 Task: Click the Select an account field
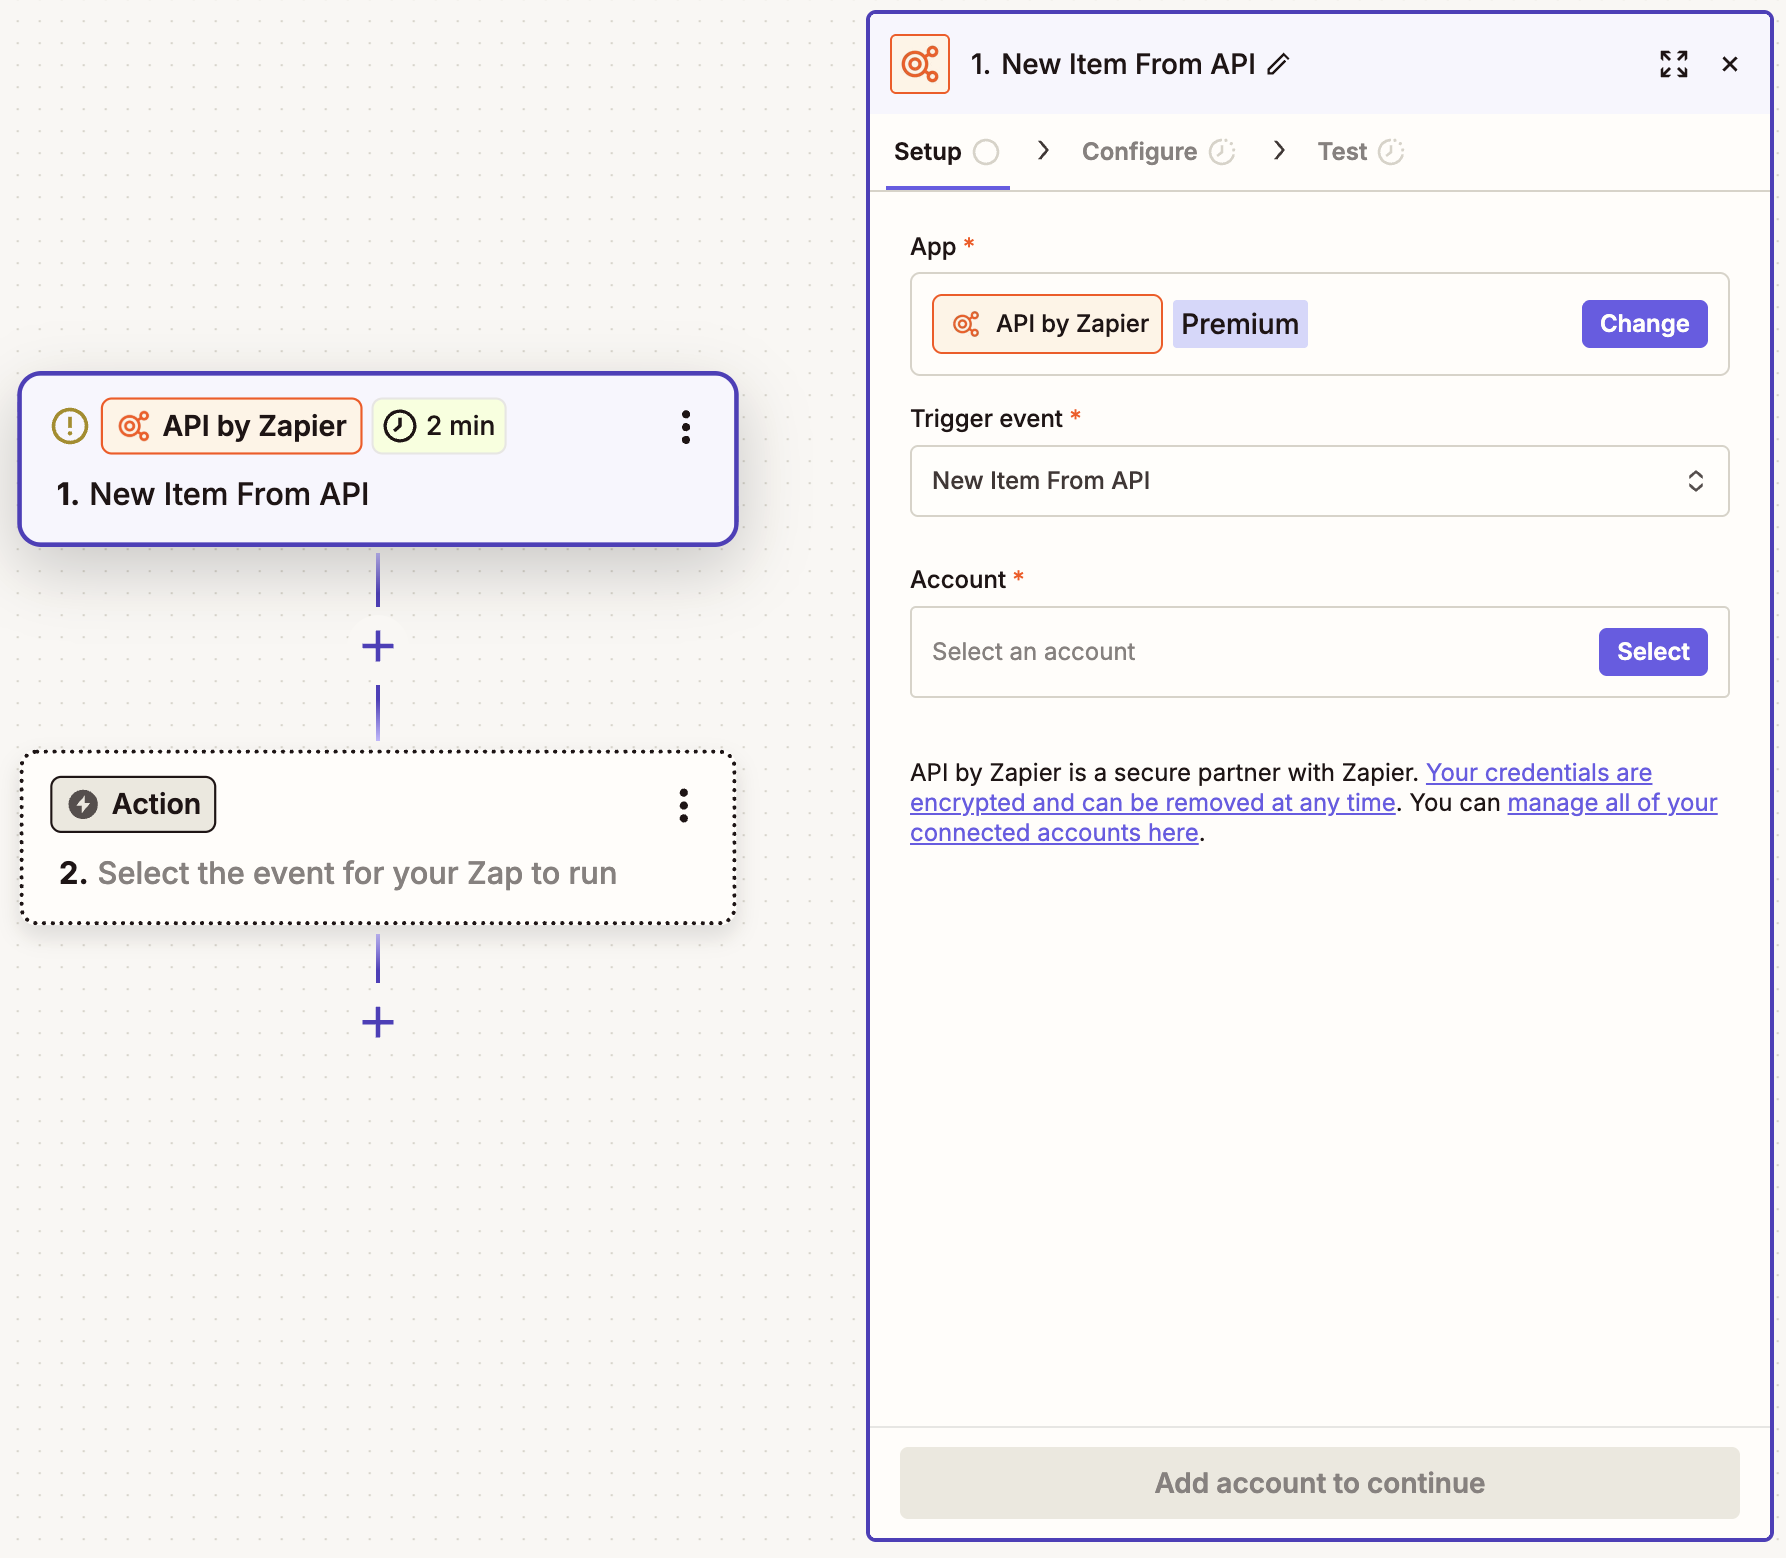pyautogui.click(x=1320, y=652)
